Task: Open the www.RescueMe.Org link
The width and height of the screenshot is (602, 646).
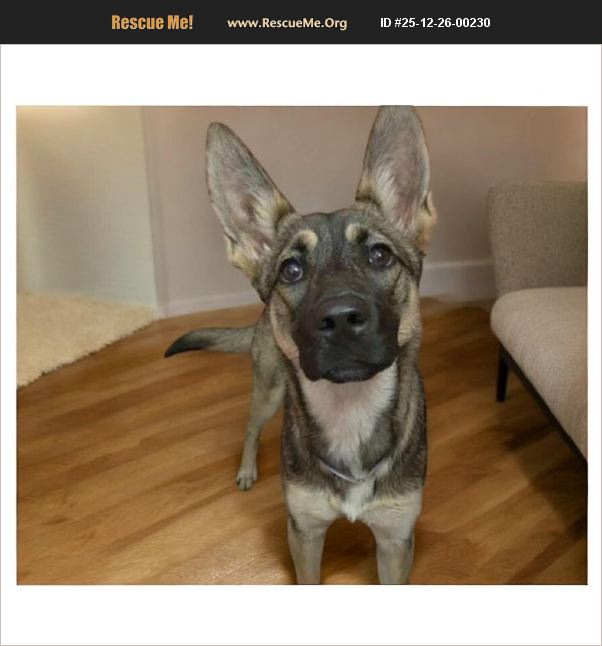Action: coord(287,23)
